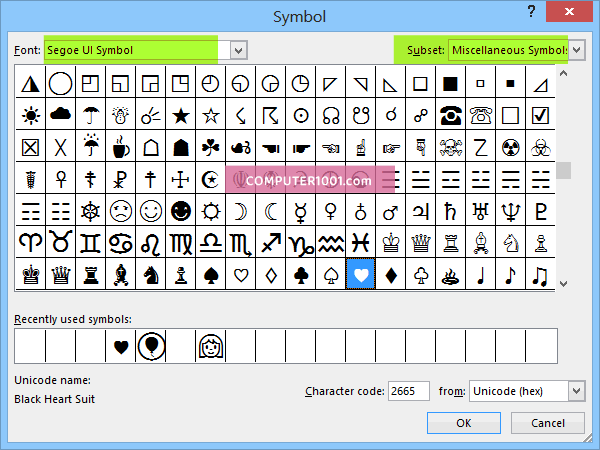Select the black chess knight symbol
This screenshot has height=450, width=600.
pyautogui.click(x=150, y=275)
